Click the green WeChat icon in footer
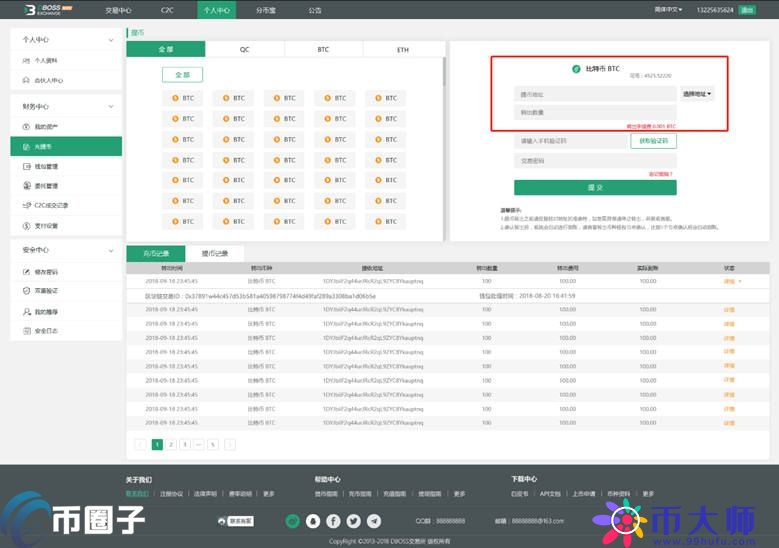This screenshot has width=779, height=548. 293,521
